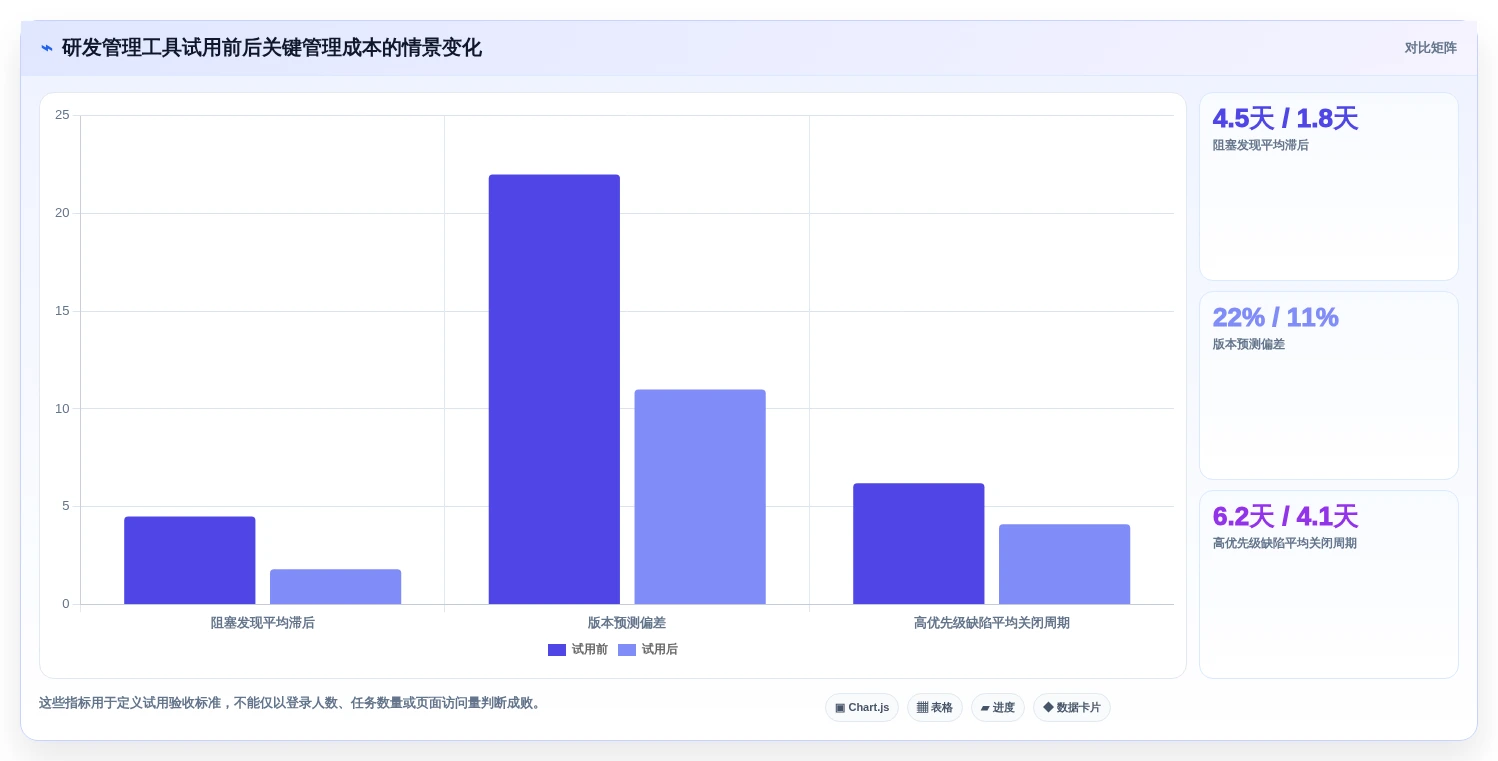Select the 表格 tag chip
The width and height of the screenshot is (1498, 761).
[935, 708]
